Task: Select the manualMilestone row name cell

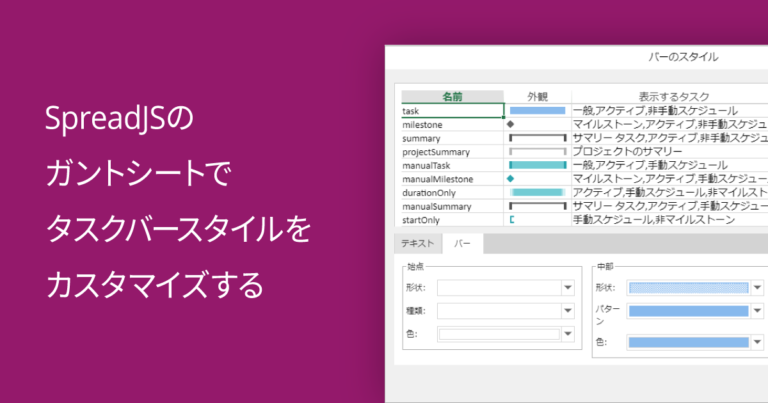Action: coord(453,179)
